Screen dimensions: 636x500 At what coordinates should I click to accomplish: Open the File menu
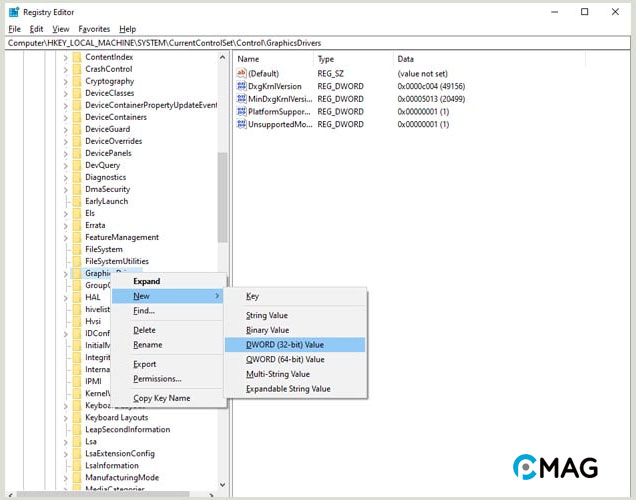click(15, 29)
